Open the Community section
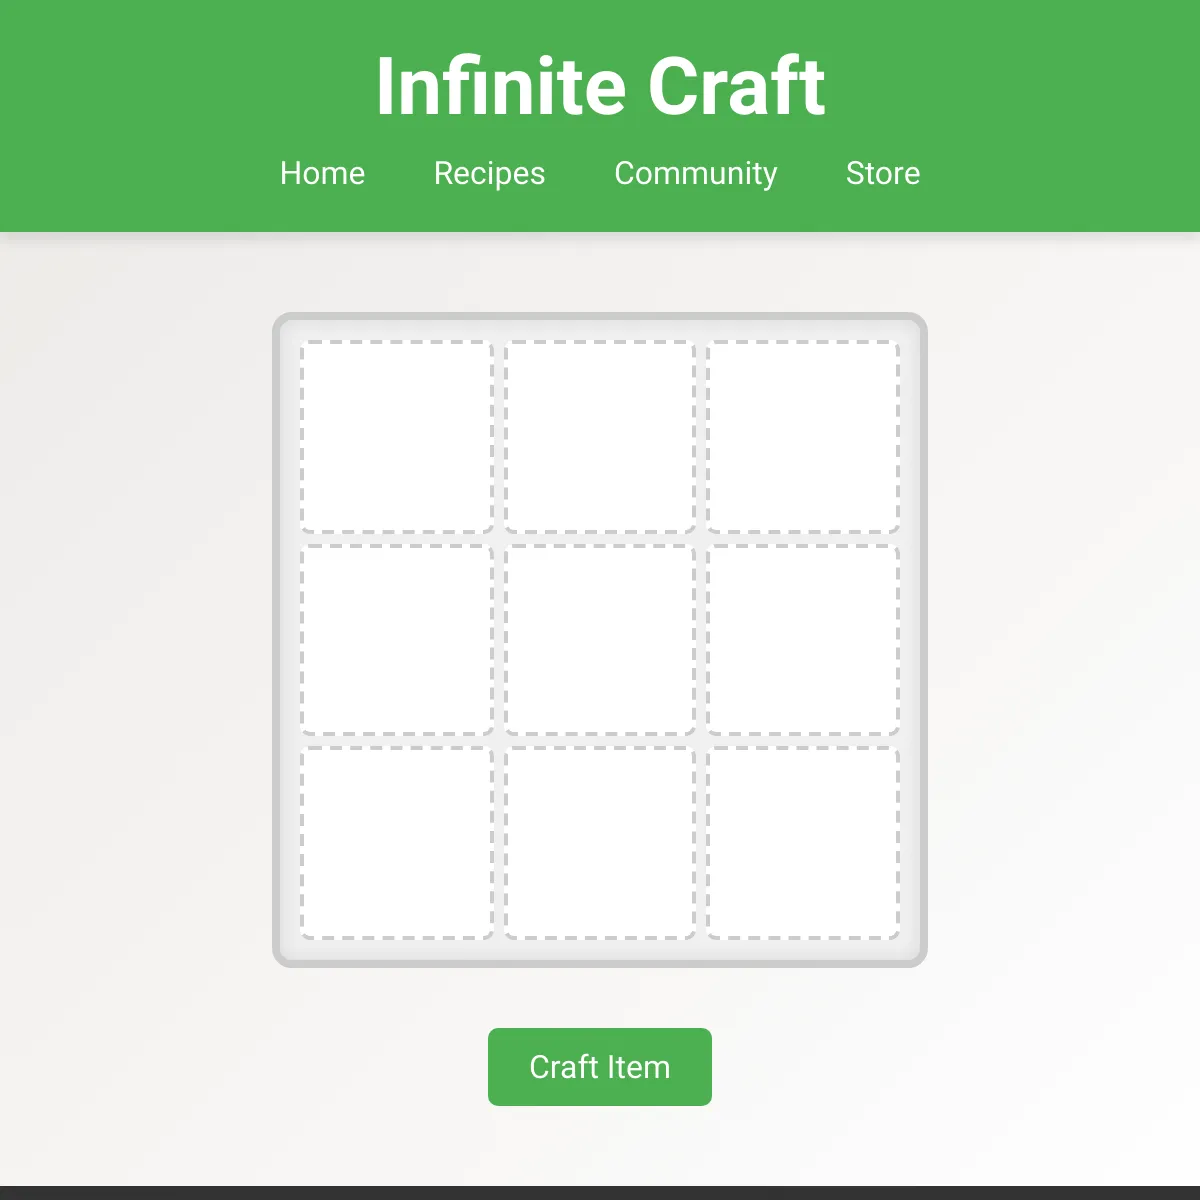 click(x=695, y=173)
